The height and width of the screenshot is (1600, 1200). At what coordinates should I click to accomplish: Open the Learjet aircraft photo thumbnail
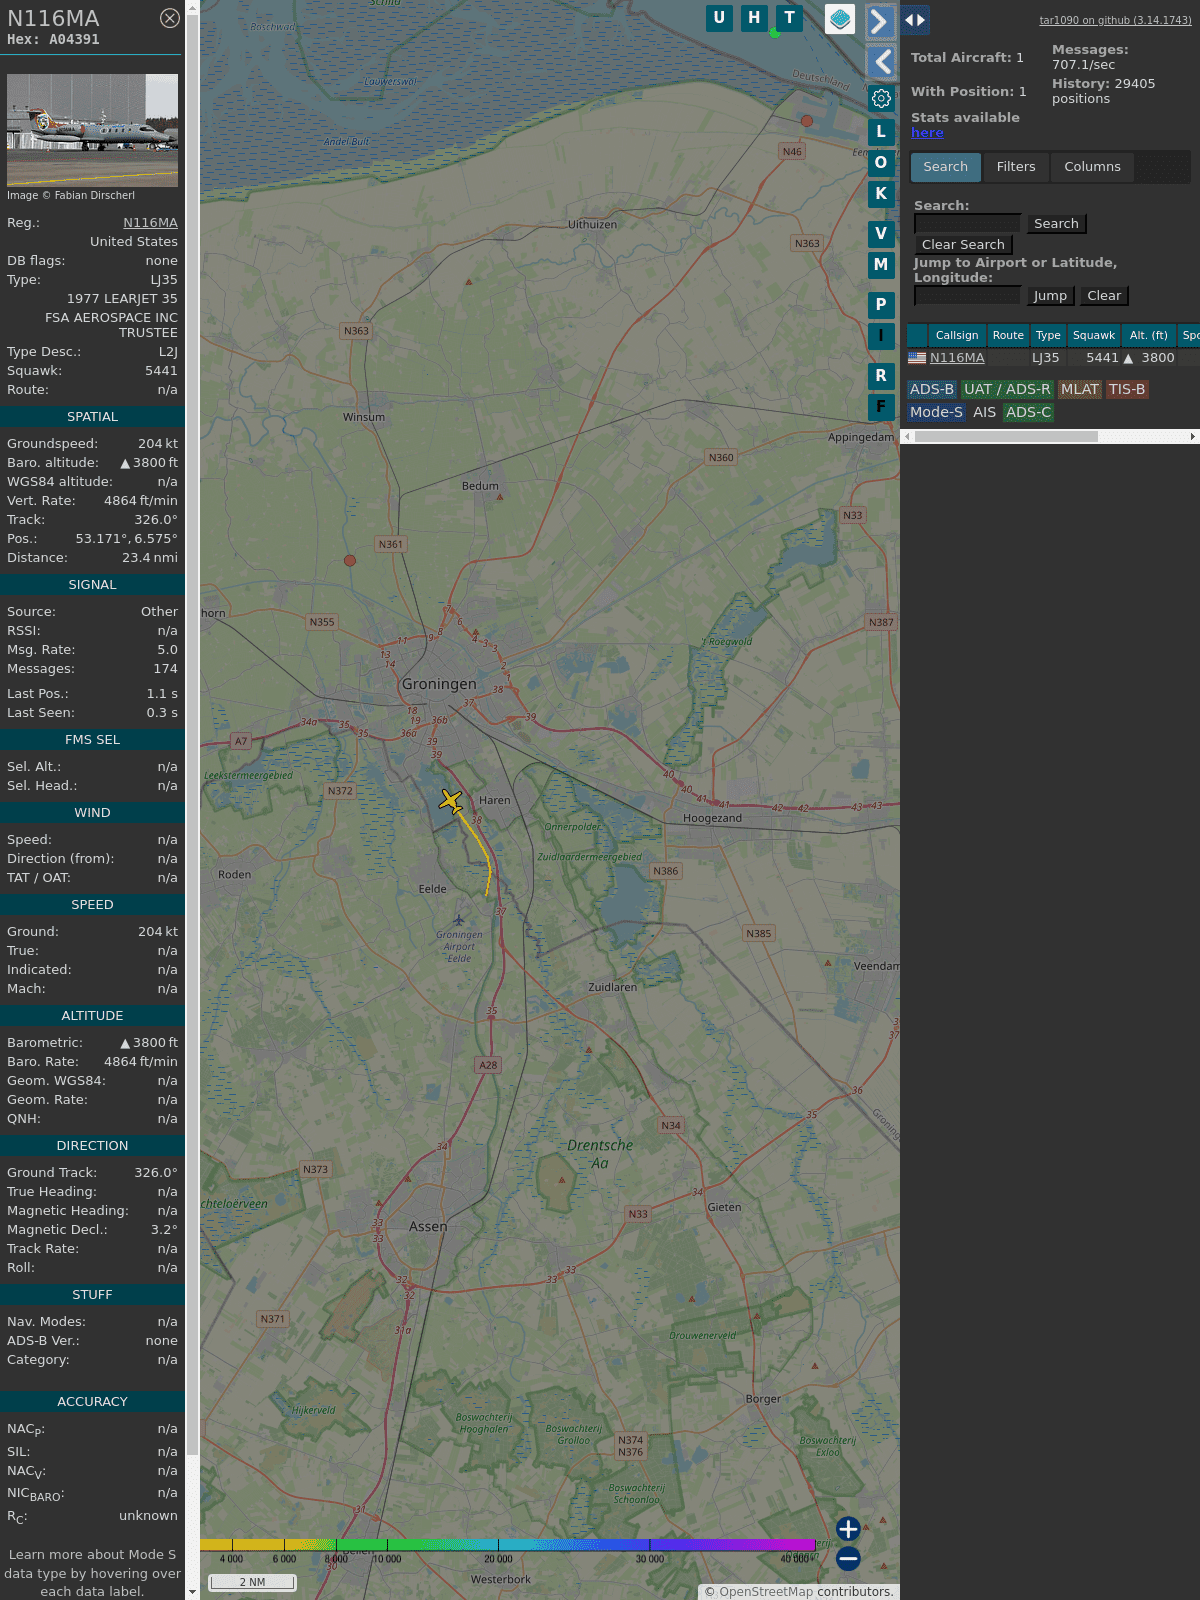92,130
